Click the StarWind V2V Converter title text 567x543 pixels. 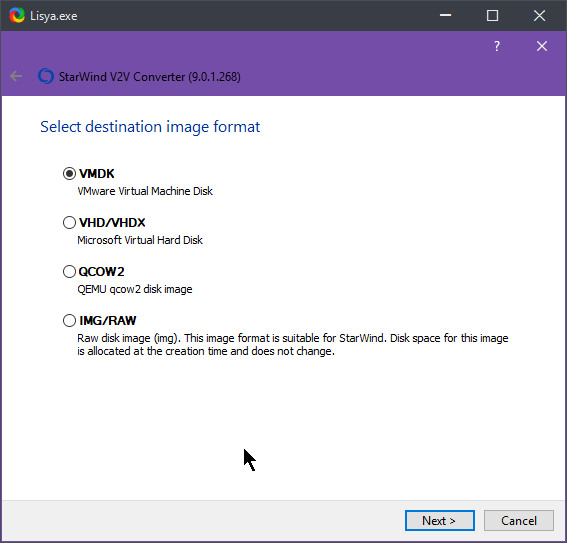(150, 77)
